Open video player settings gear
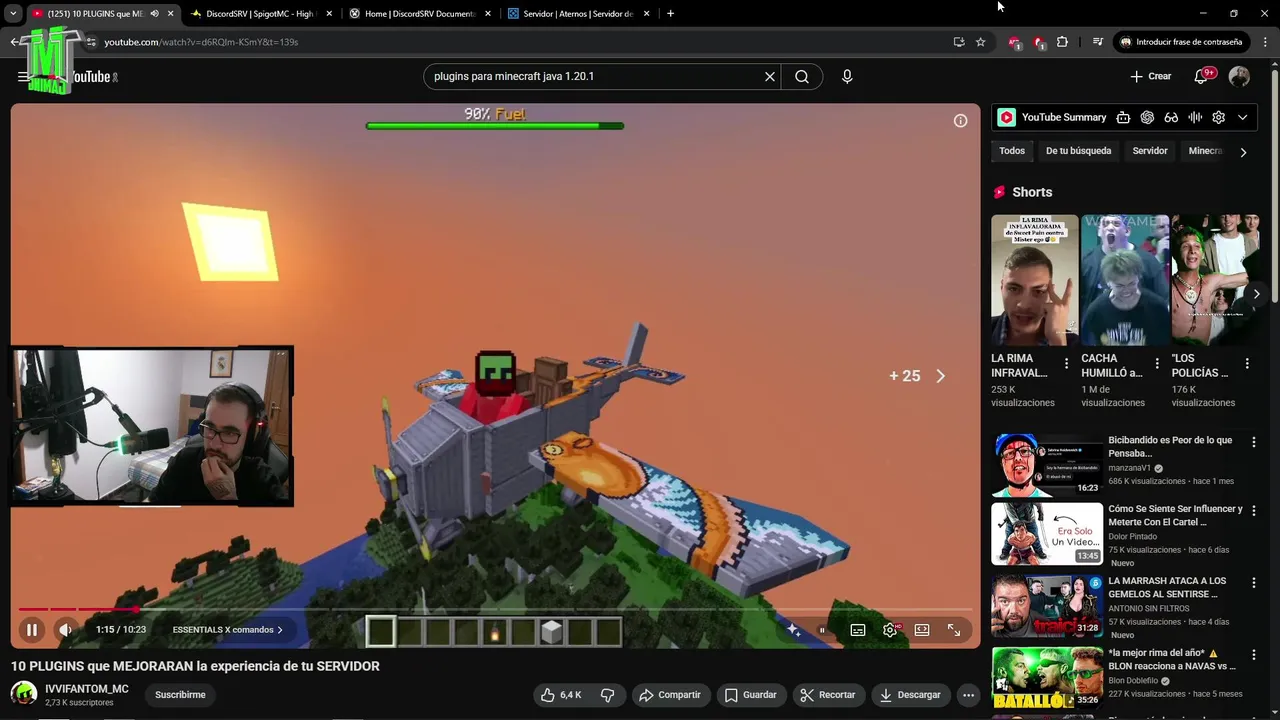 890,630
